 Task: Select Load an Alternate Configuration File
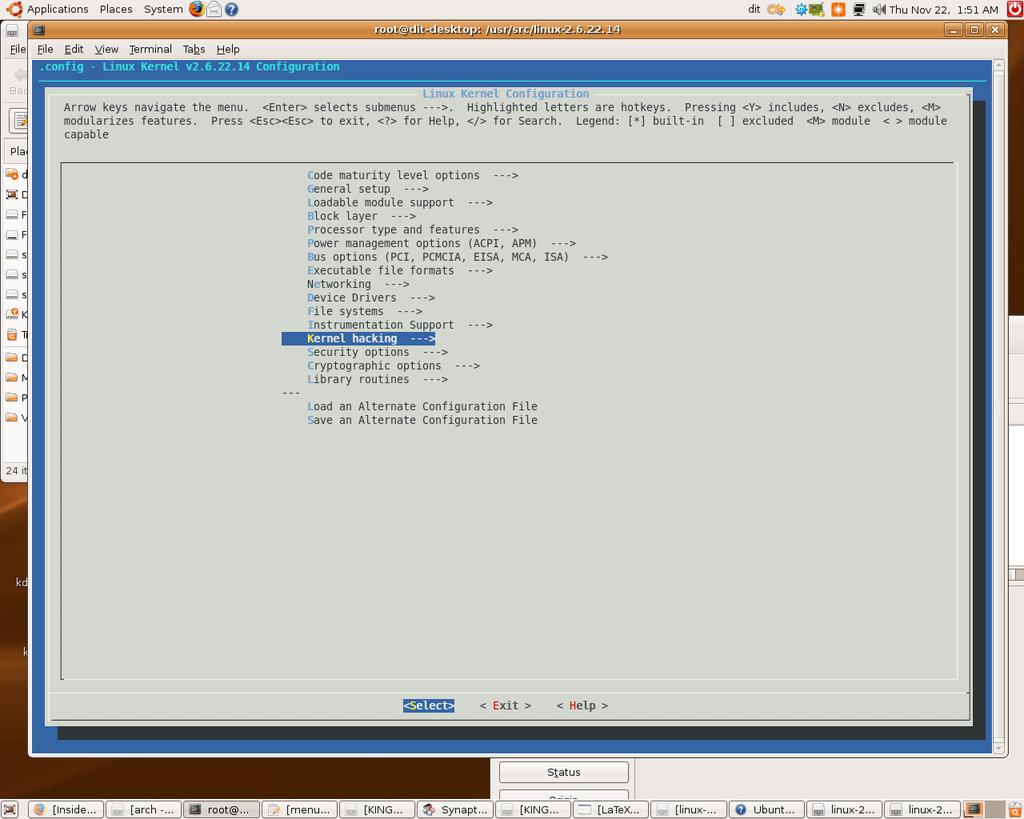pos(423,406)
